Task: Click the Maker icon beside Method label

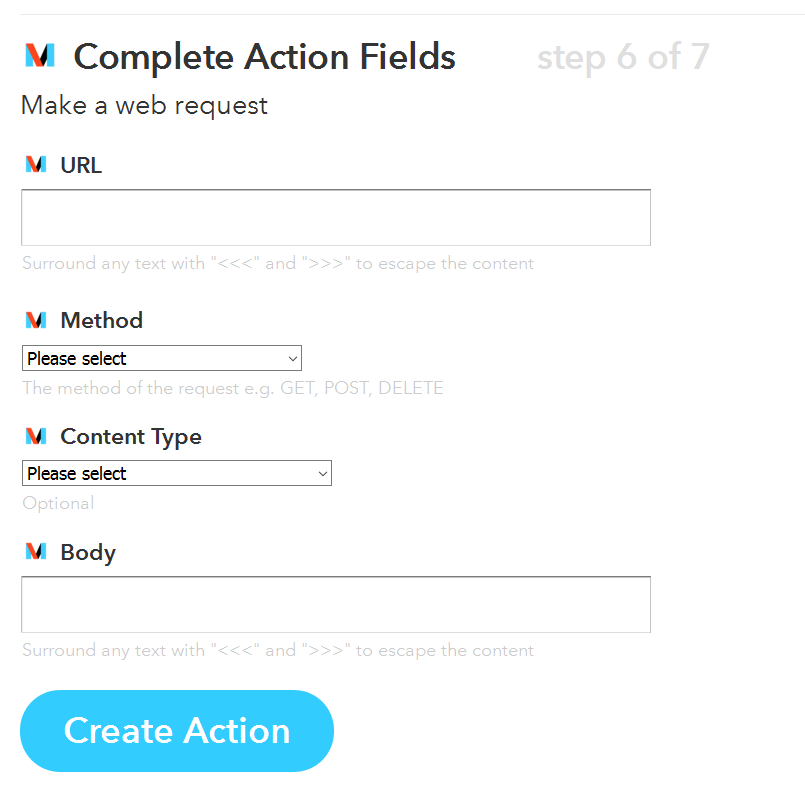Action: 36,320
